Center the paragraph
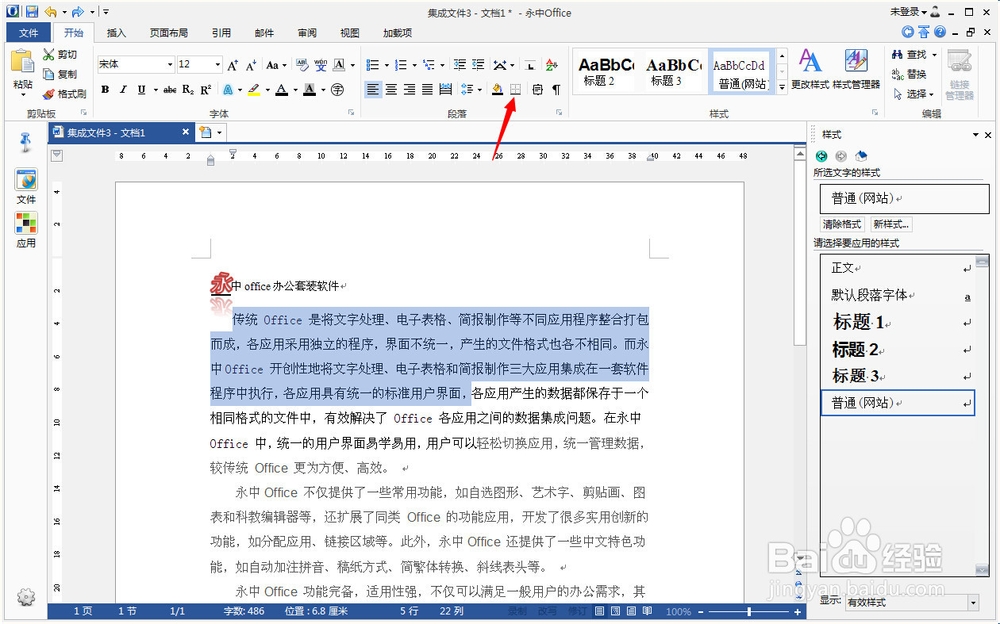The image size is (1000, 624). [x=391, y=89]
